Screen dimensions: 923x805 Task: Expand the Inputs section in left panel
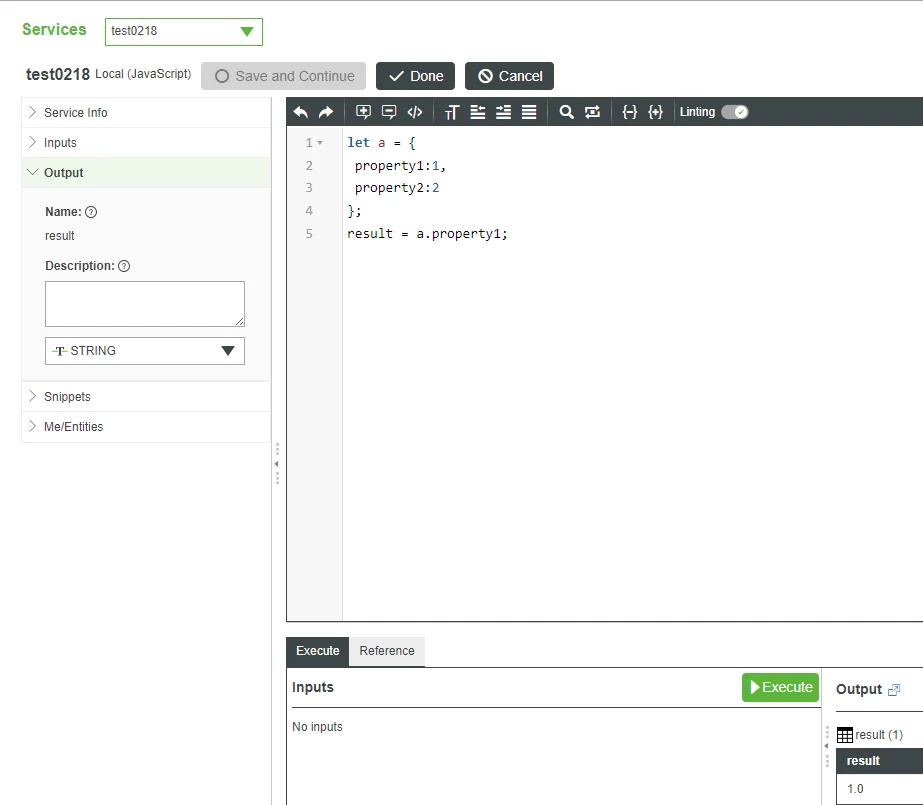(146, 142)
